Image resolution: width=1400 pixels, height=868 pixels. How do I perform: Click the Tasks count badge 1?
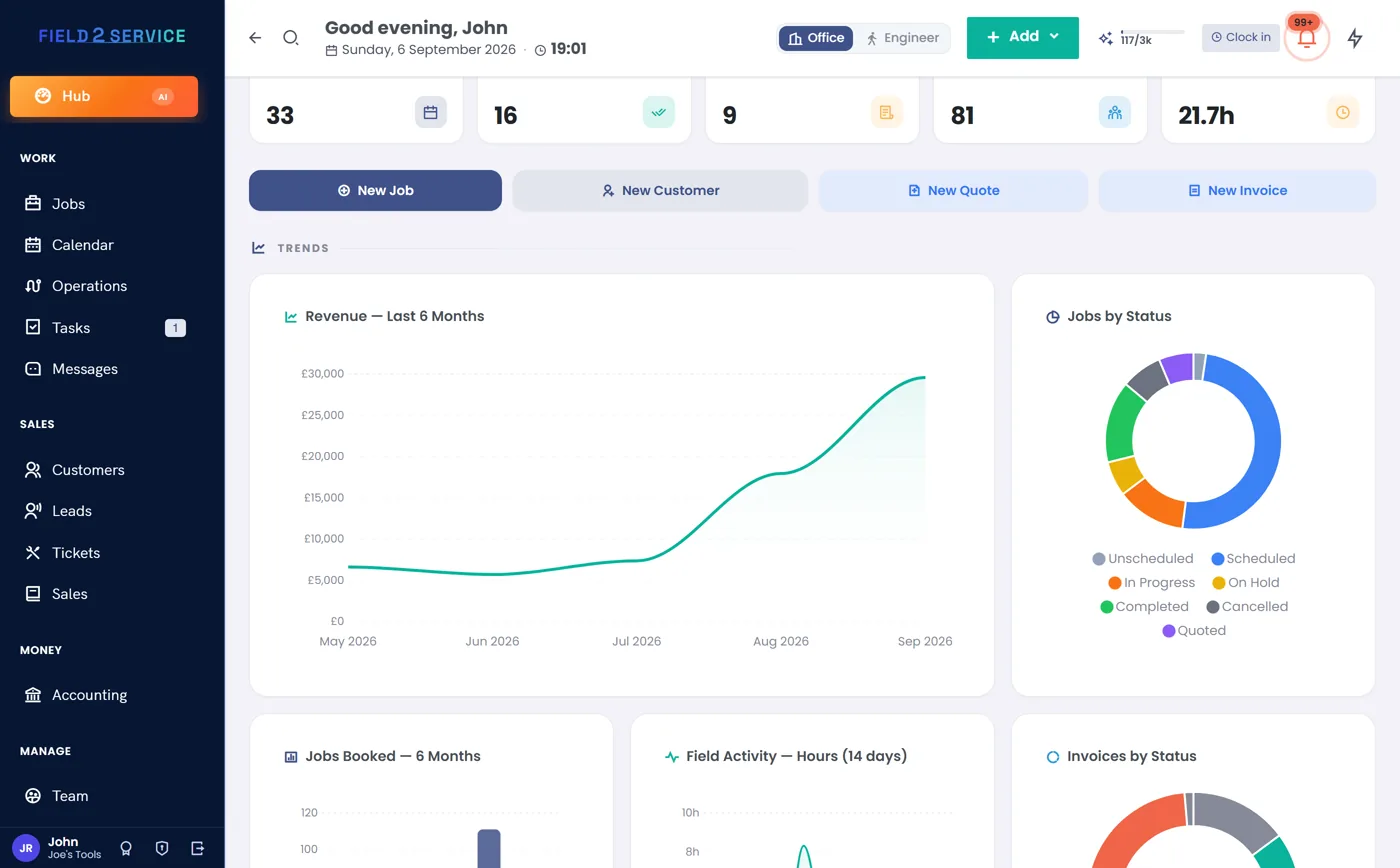pos(175,328)
